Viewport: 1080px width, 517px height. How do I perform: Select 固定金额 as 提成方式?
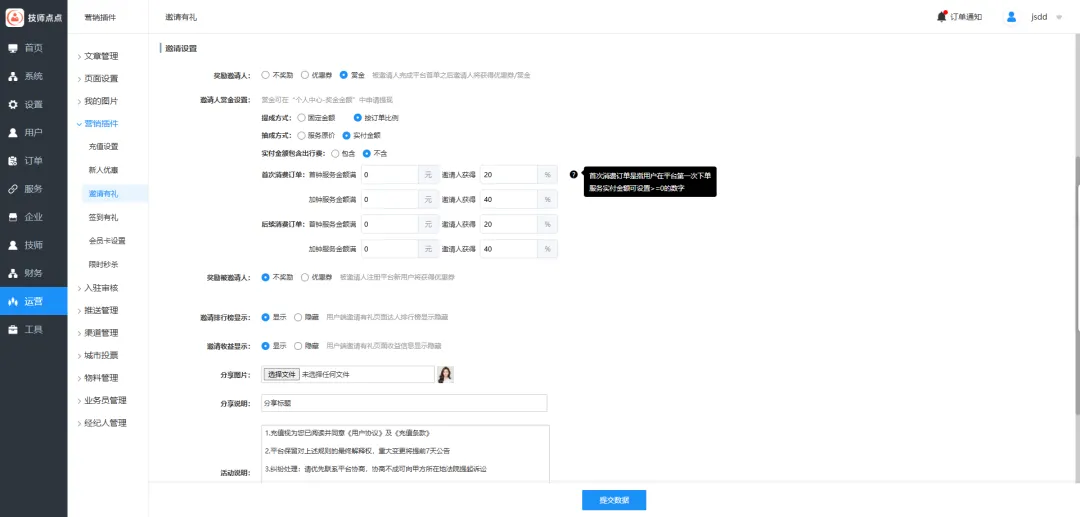(302, 117)
